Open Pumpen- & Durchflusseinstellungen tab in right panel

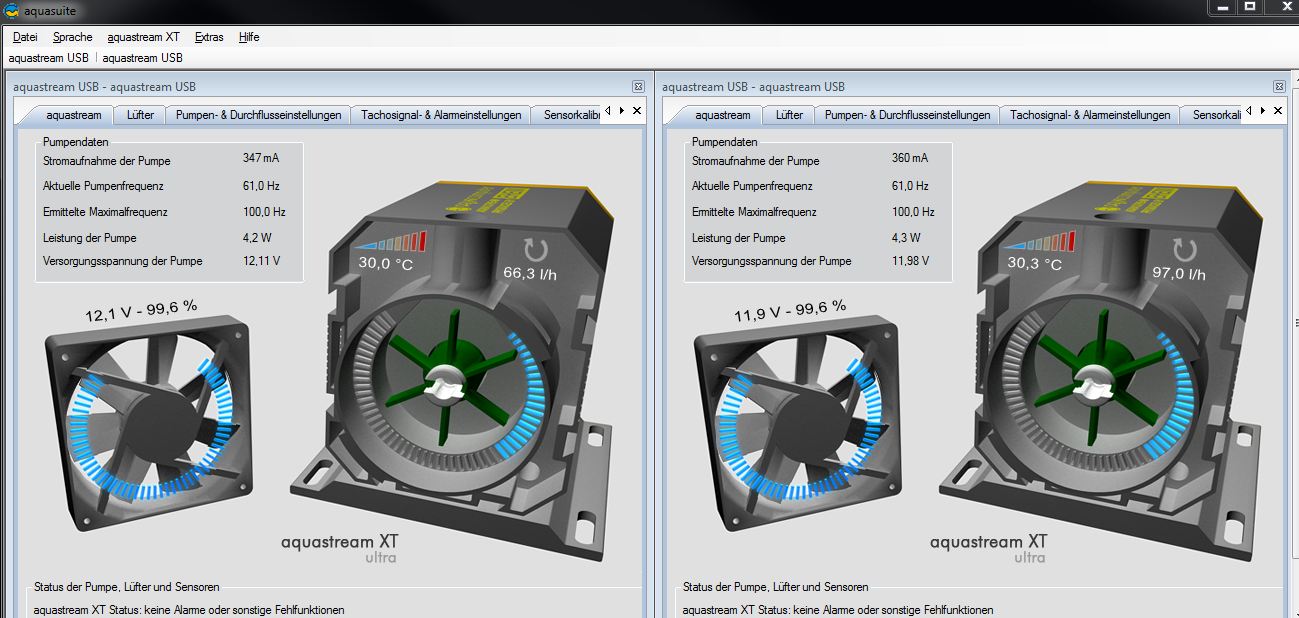point(907,115)
